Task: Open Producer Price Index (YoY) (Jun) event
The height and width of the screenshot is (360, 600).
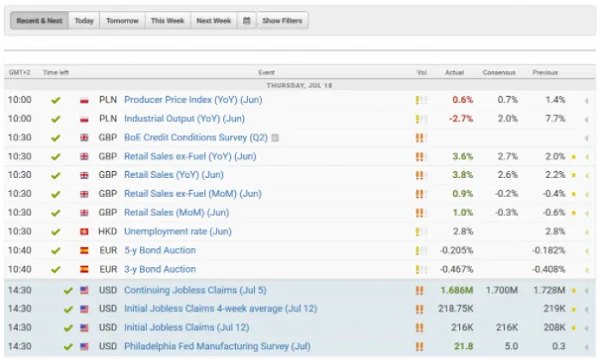Action: click(x=193, y=100)
